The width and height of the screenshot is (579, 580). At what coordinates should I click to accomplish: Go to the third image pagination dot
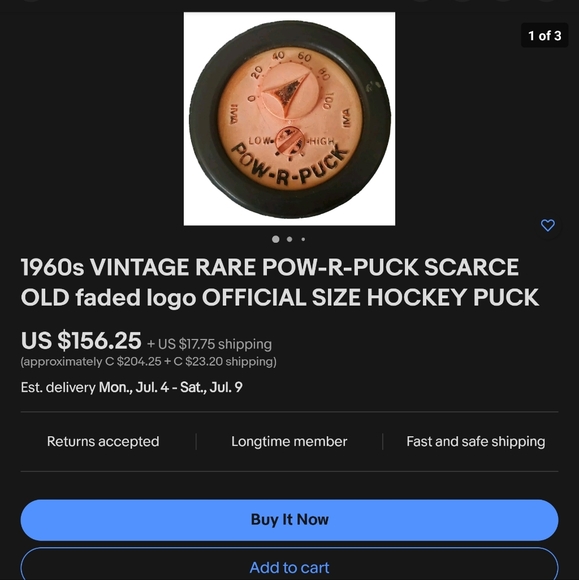[303, 239]
